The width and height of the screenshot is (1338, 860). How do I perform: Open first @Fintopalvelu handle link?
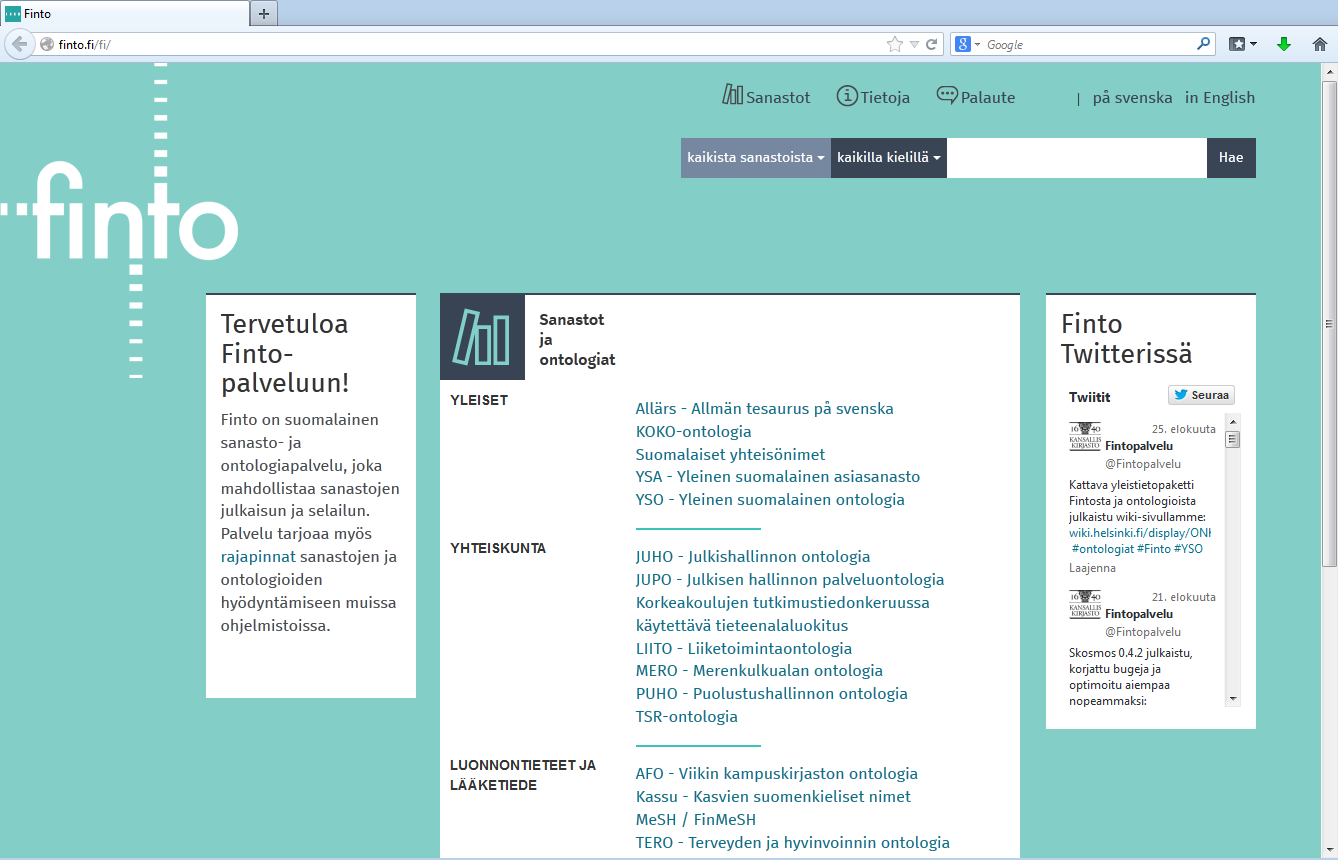tap(1142, 464)
